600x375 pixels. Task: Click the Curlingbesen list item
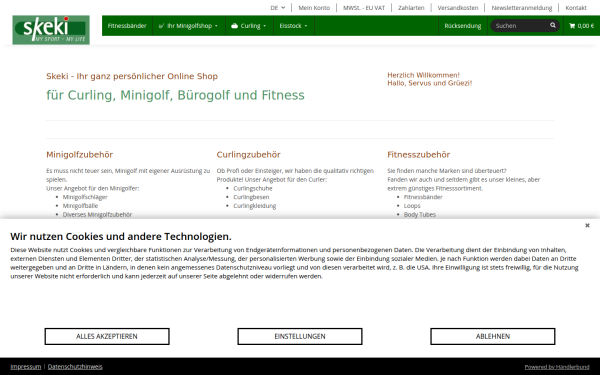(251, 197)
